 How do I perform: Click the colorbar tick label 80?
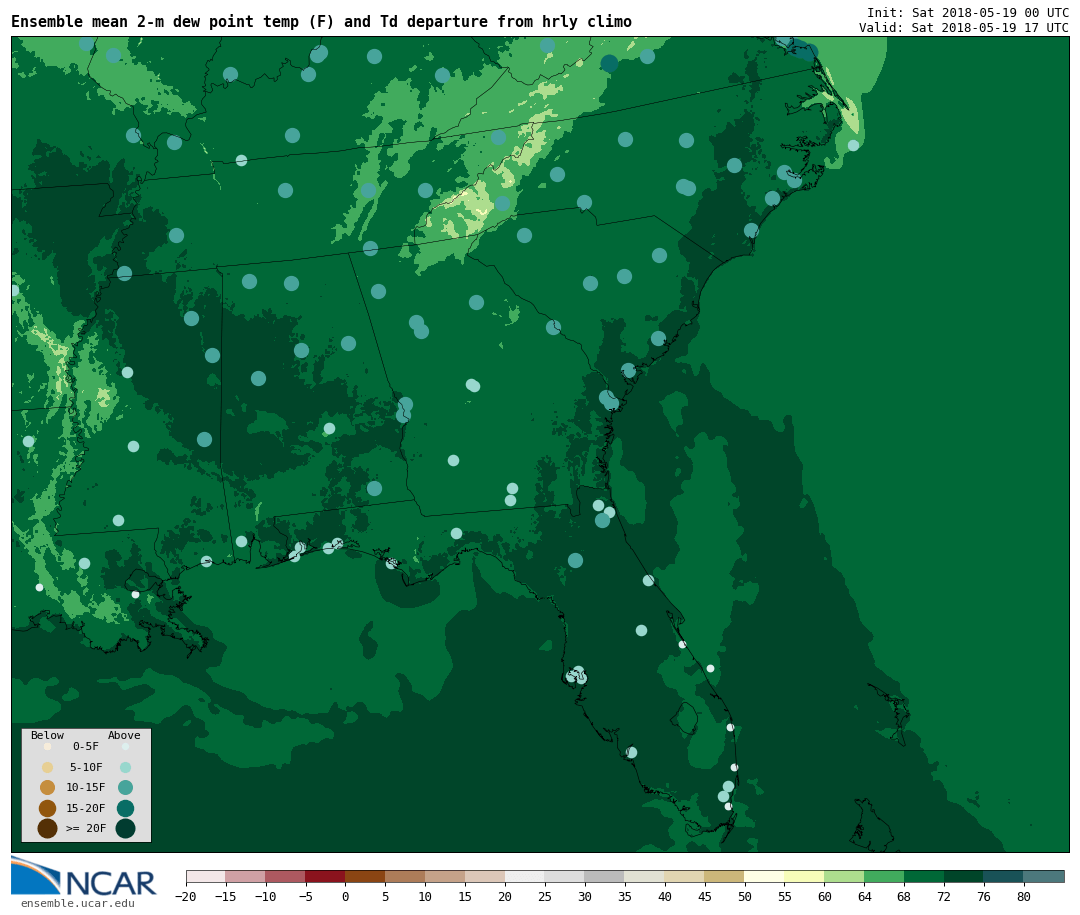point(1024,896)
